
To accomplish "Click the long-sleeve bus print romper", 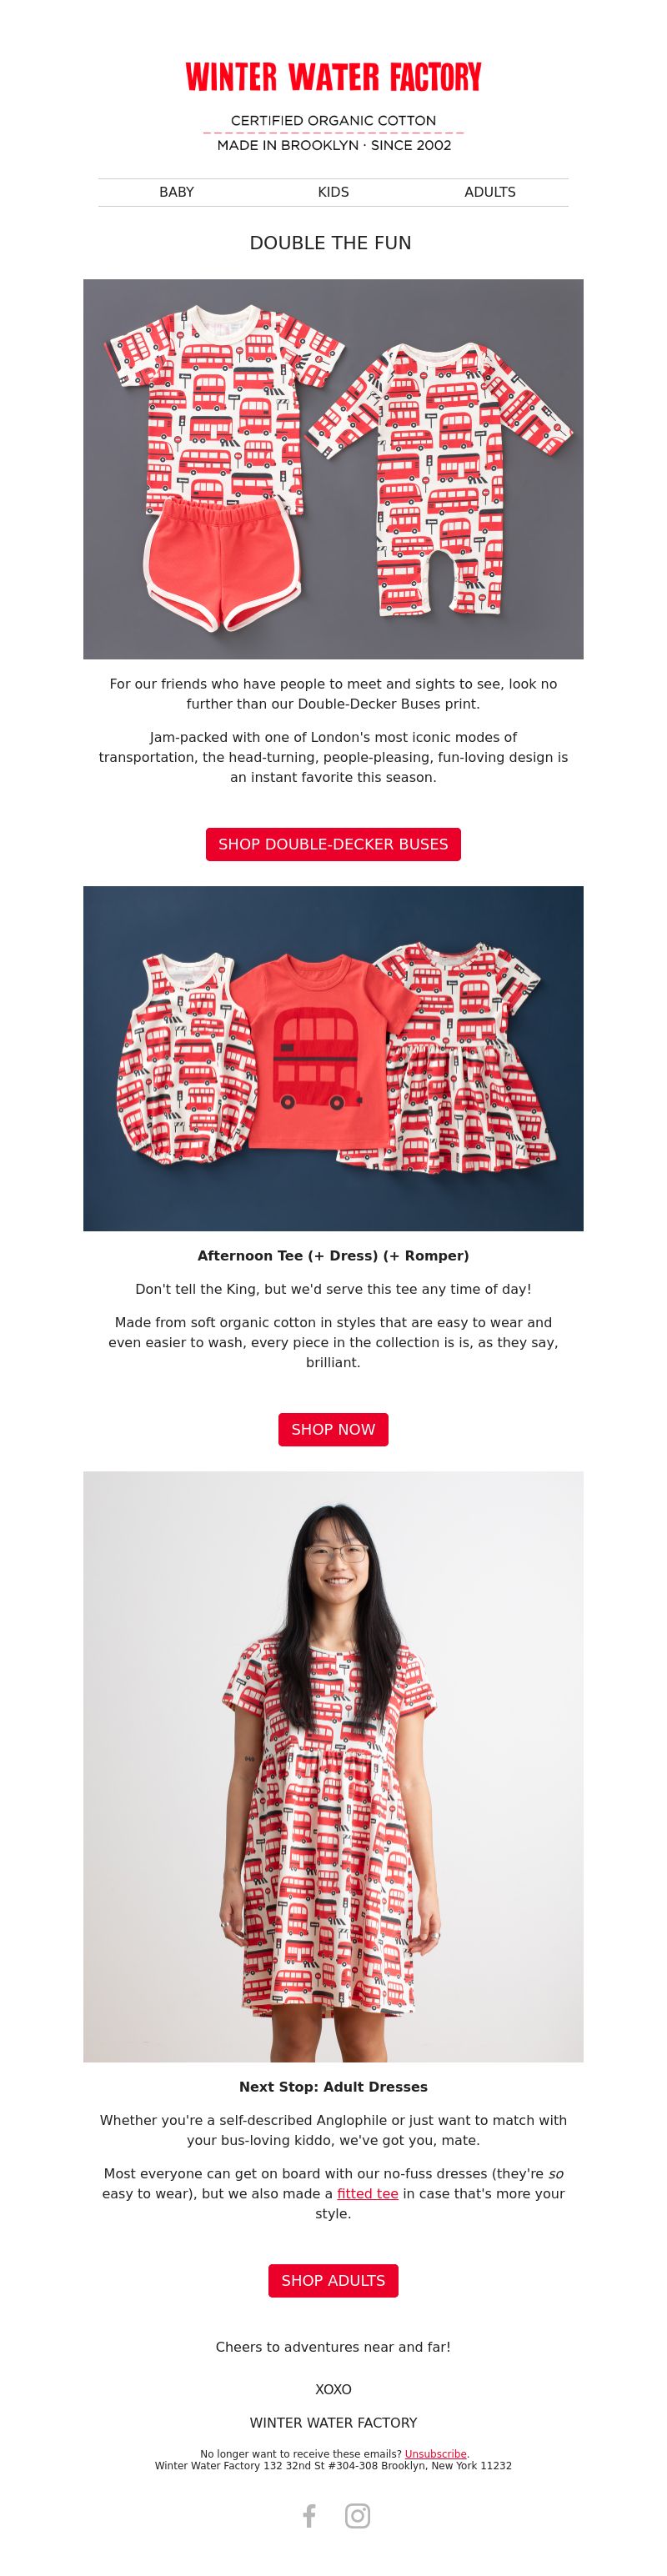I will pos(440,478).
